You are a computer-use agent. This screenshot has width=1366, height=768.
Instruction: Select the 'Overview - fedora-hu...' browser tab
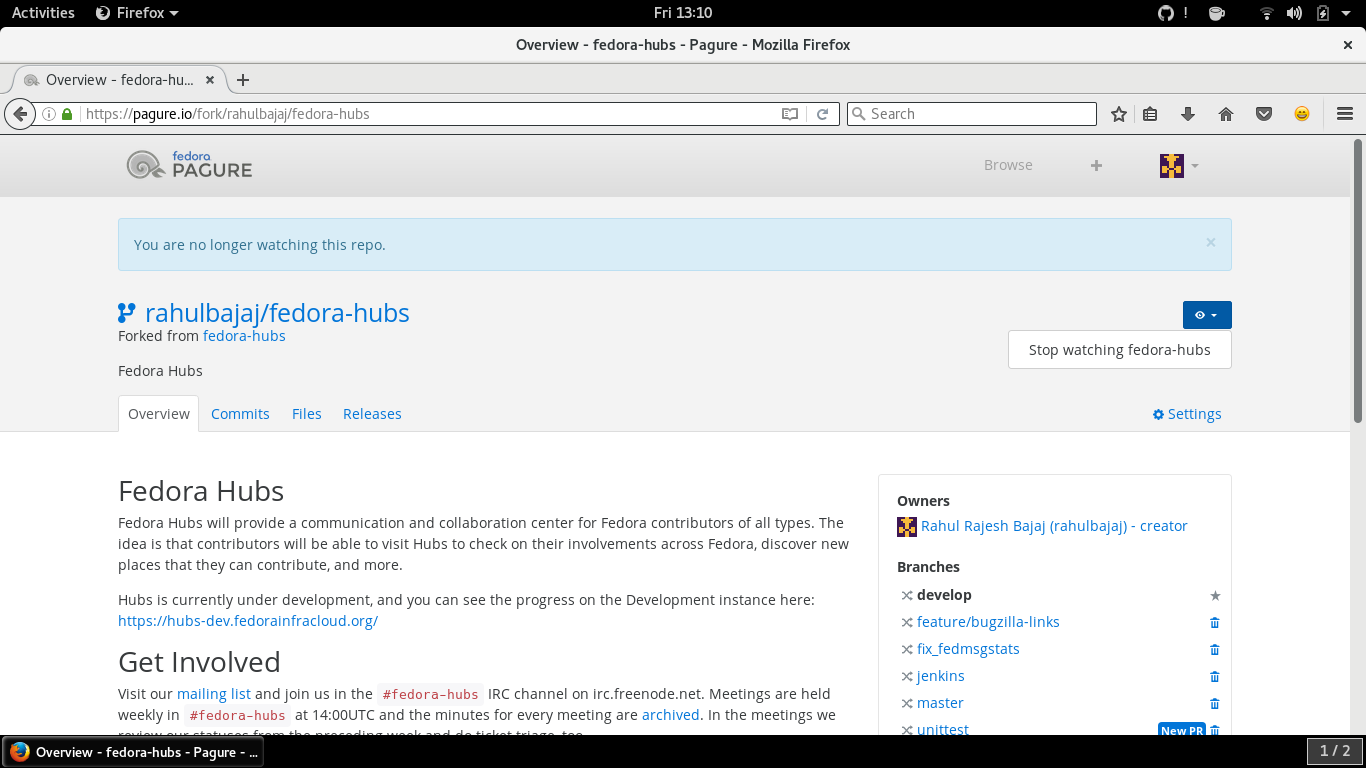(118, 80)
